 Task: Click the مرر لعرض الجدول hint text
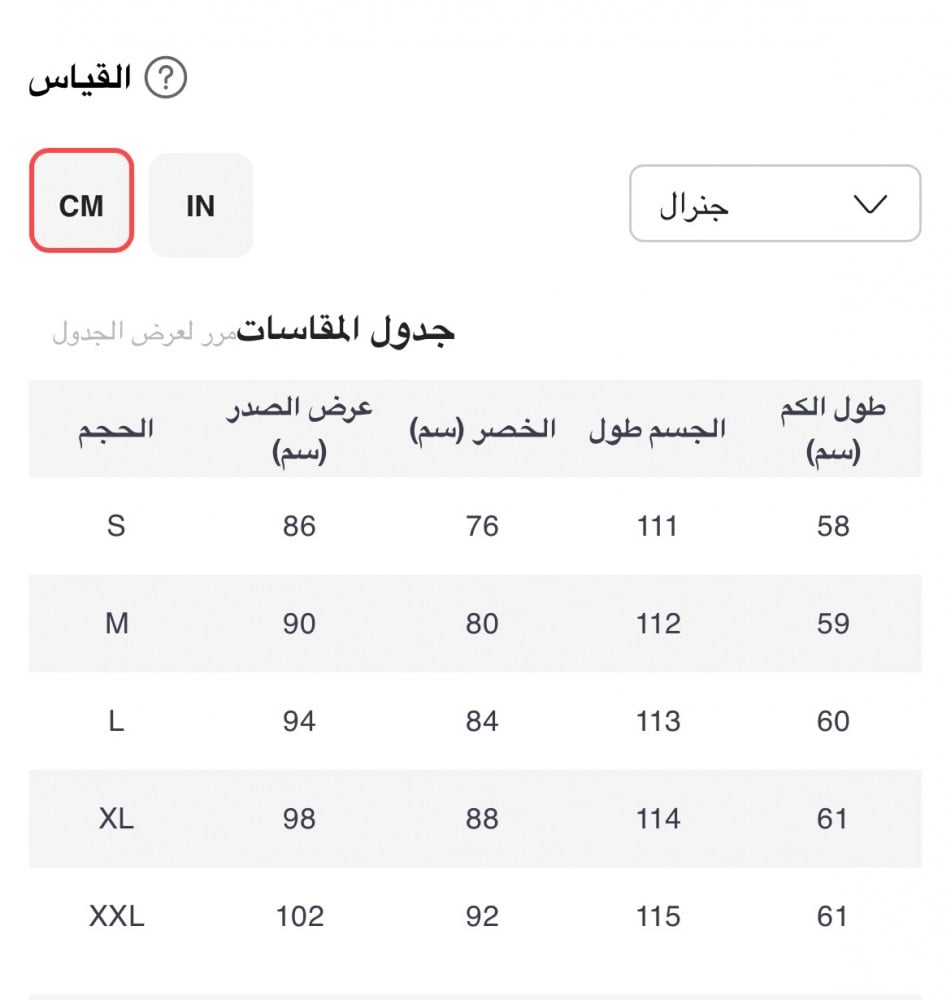click(144, 332)
